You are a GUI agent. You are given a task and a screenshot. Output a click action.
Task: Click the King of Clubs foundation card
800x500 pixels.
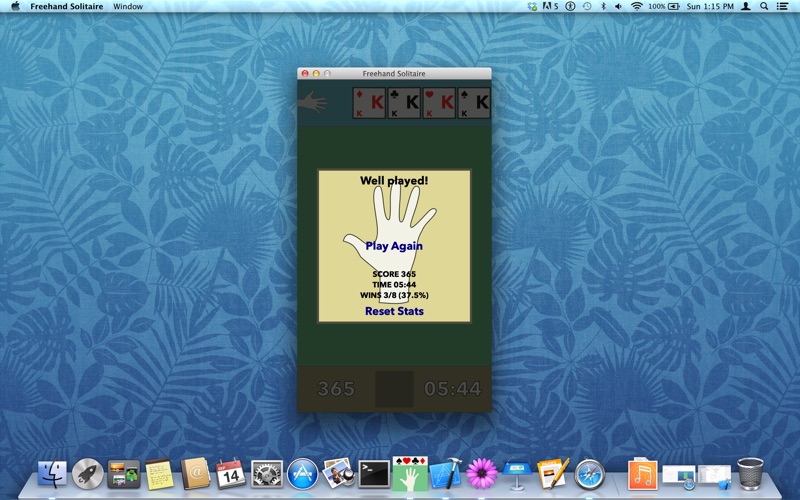pos(406,103)
